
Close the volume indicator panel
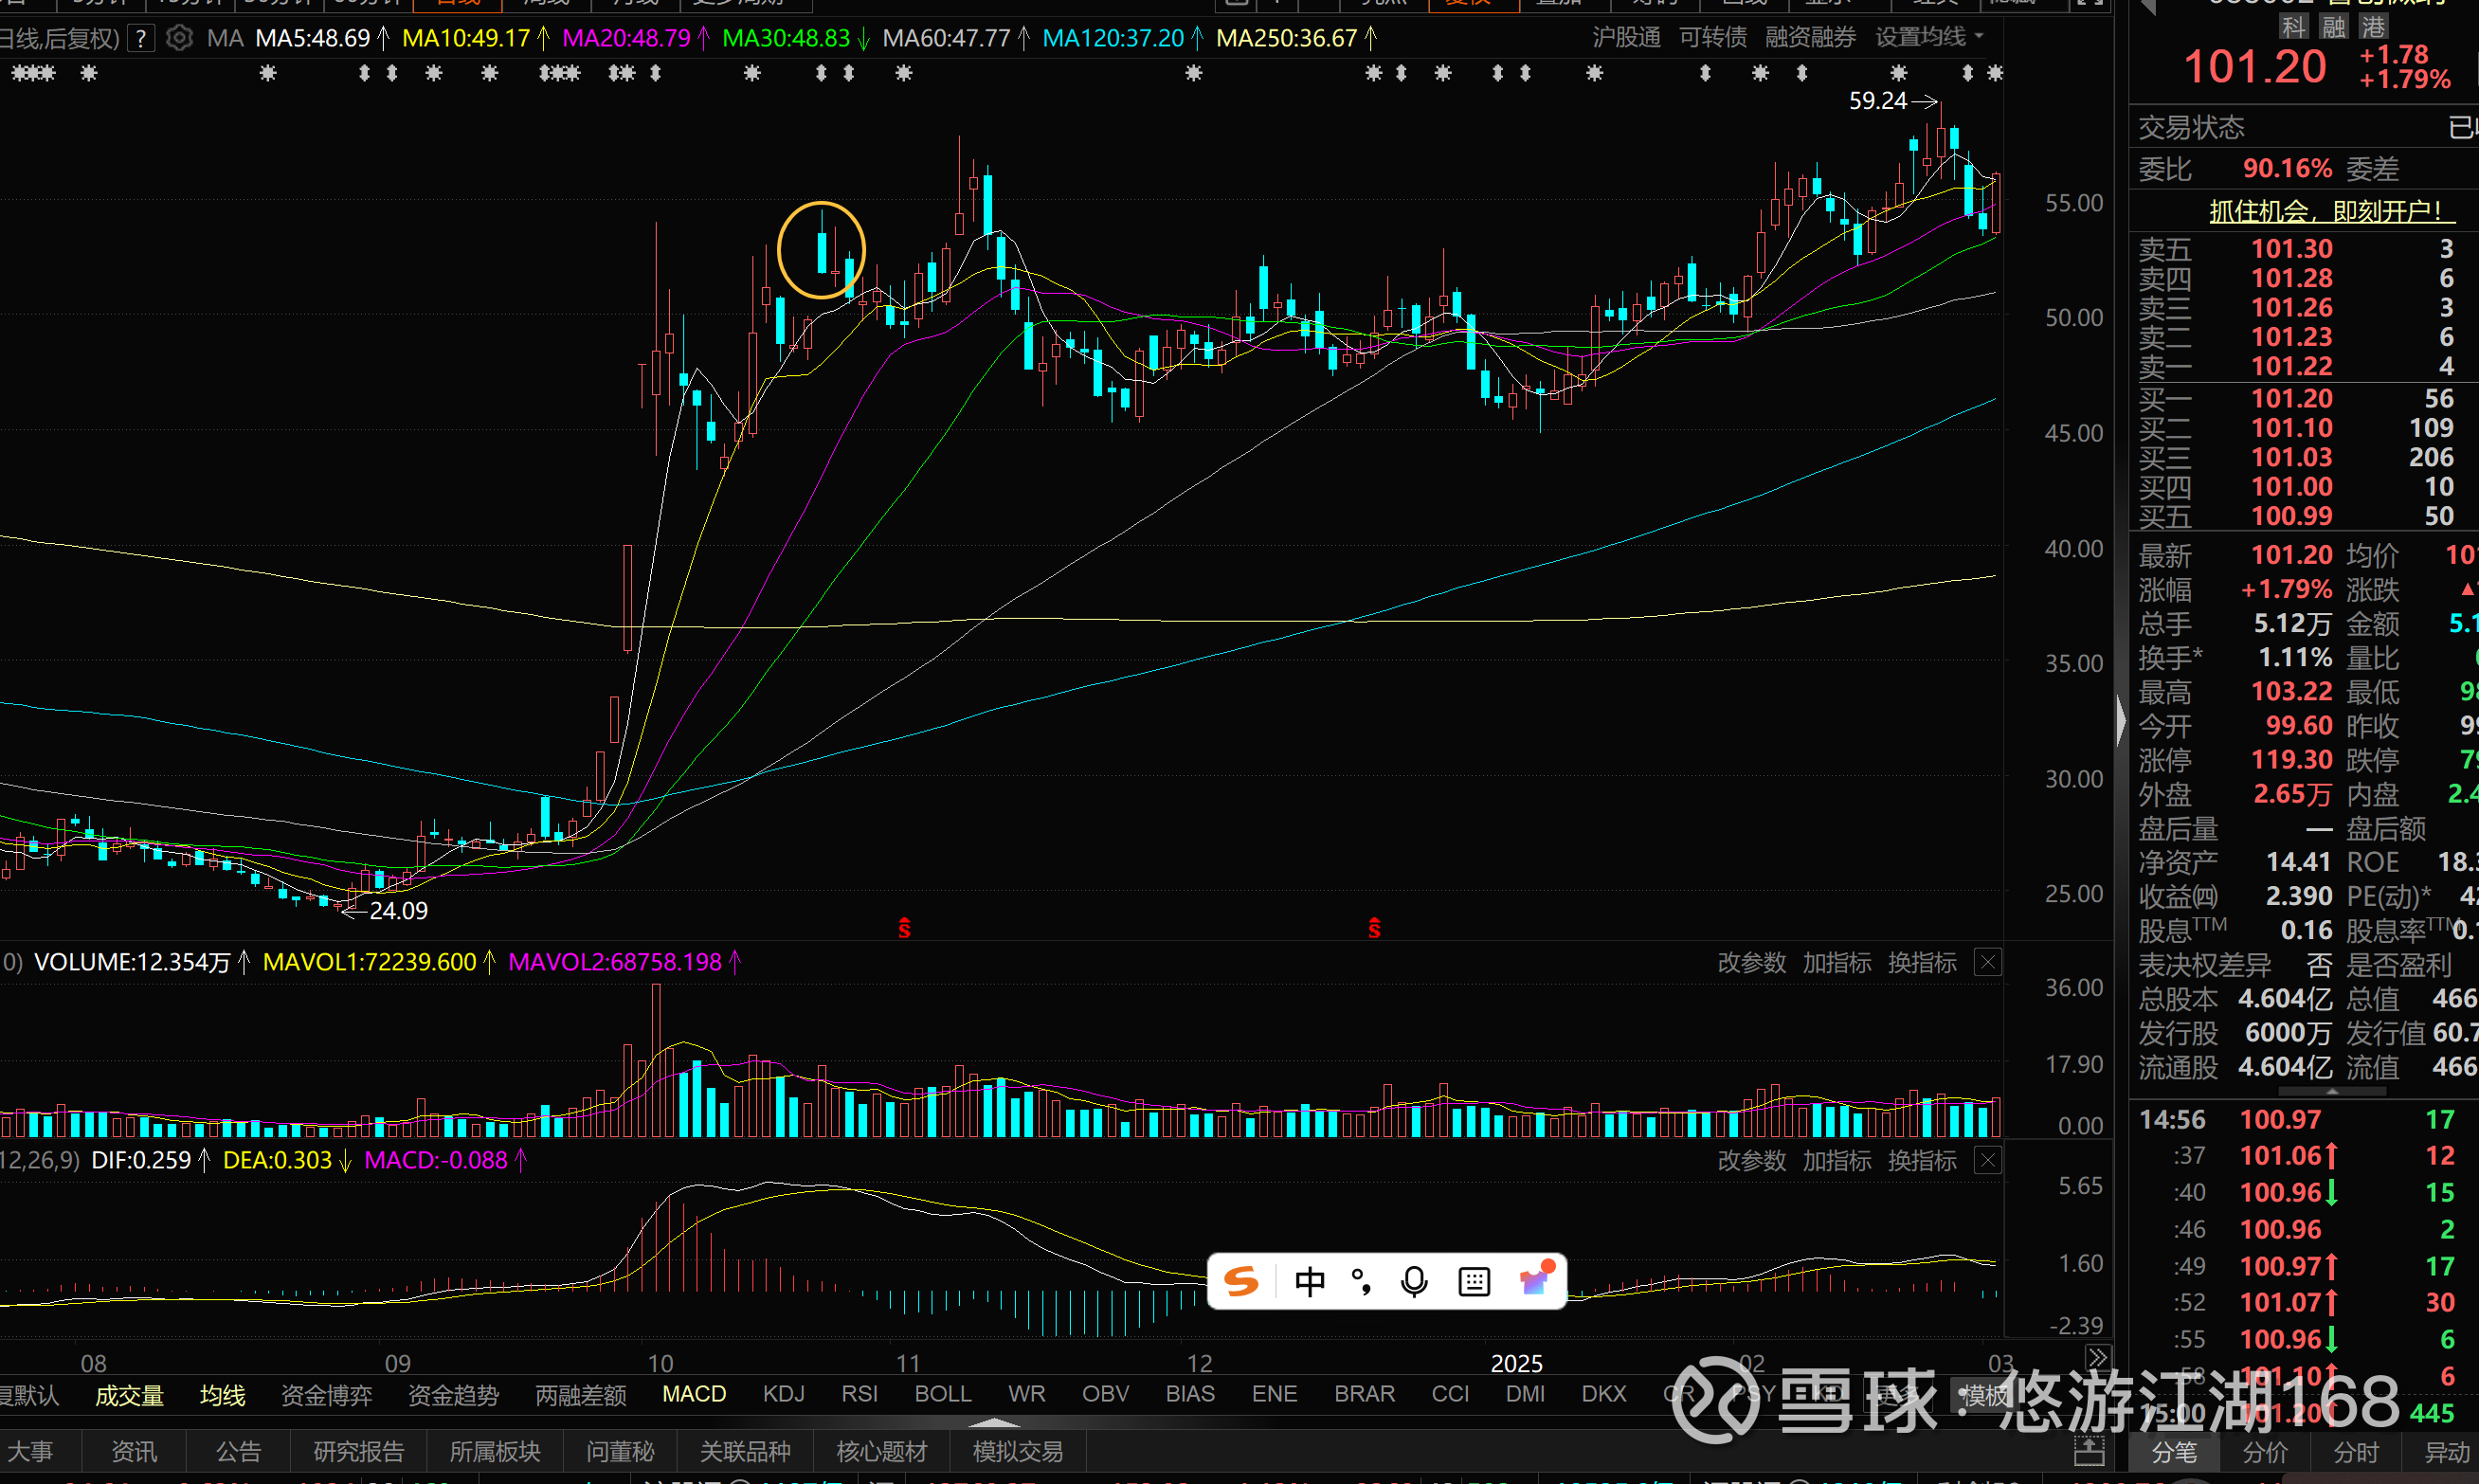point(1988,963)
